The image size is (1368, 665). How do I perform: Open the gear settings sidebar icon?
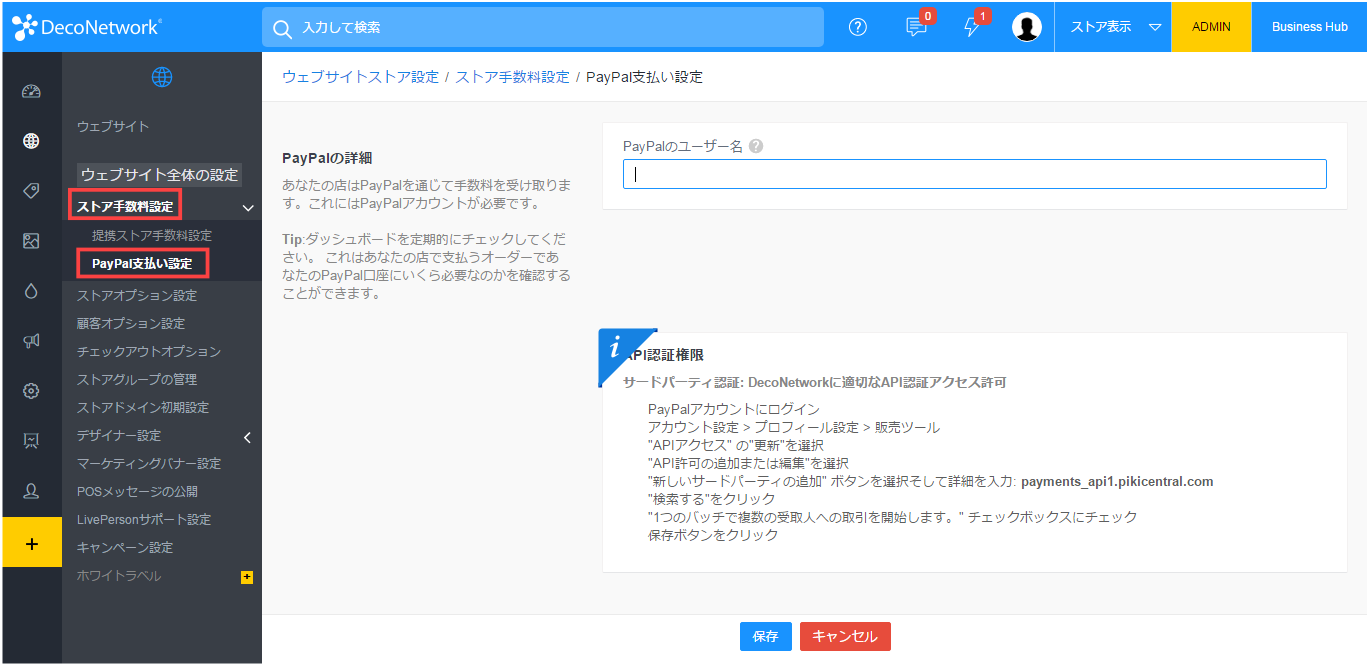click(x=31, y=391)
